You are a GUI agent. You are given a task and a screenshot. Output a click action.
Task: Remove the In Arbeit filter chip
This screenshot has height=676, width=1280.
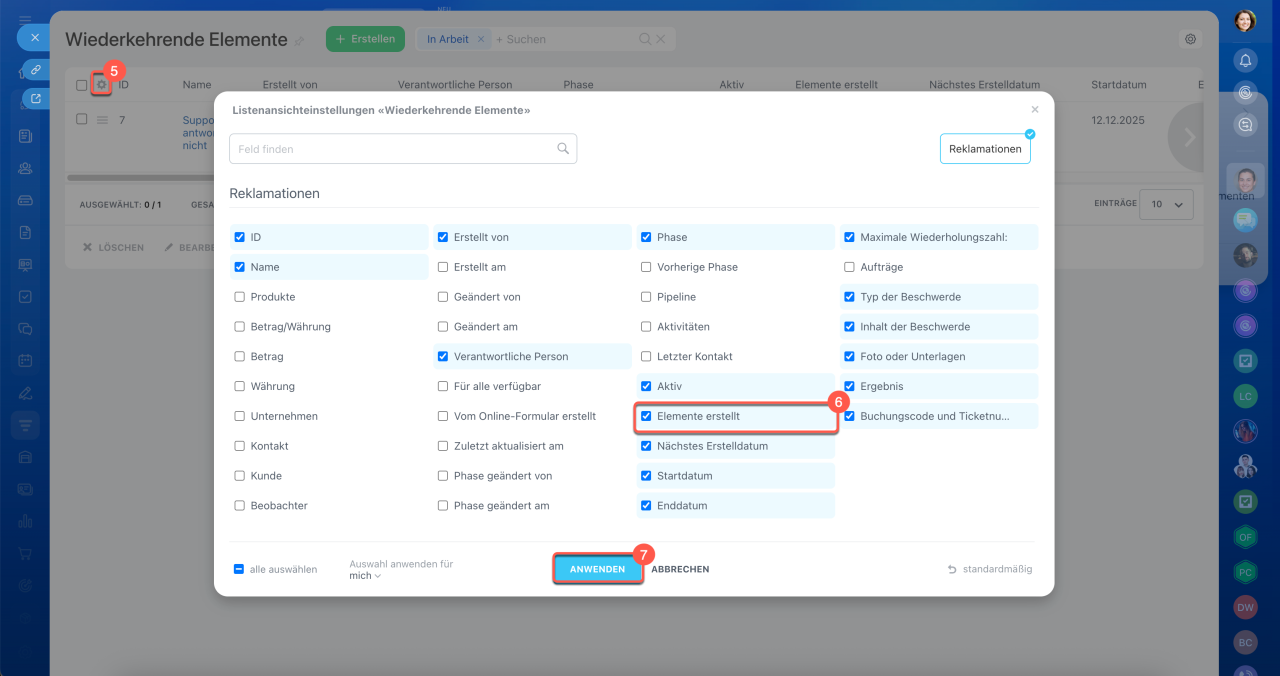480,39
